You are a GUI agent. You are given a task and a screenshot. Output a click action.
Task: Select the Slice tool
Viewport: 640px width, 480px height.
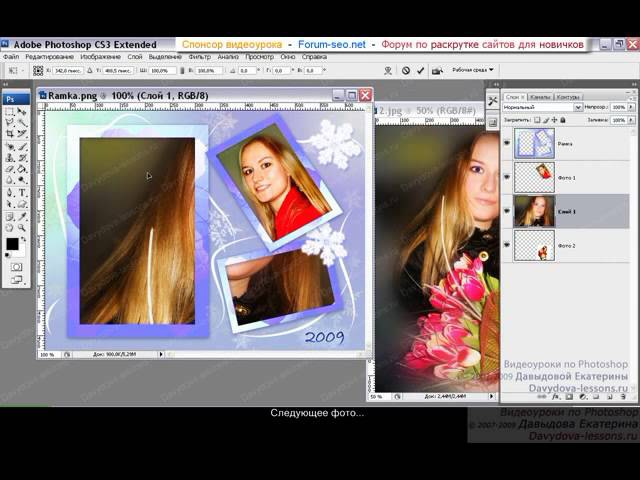click(22, 133)
